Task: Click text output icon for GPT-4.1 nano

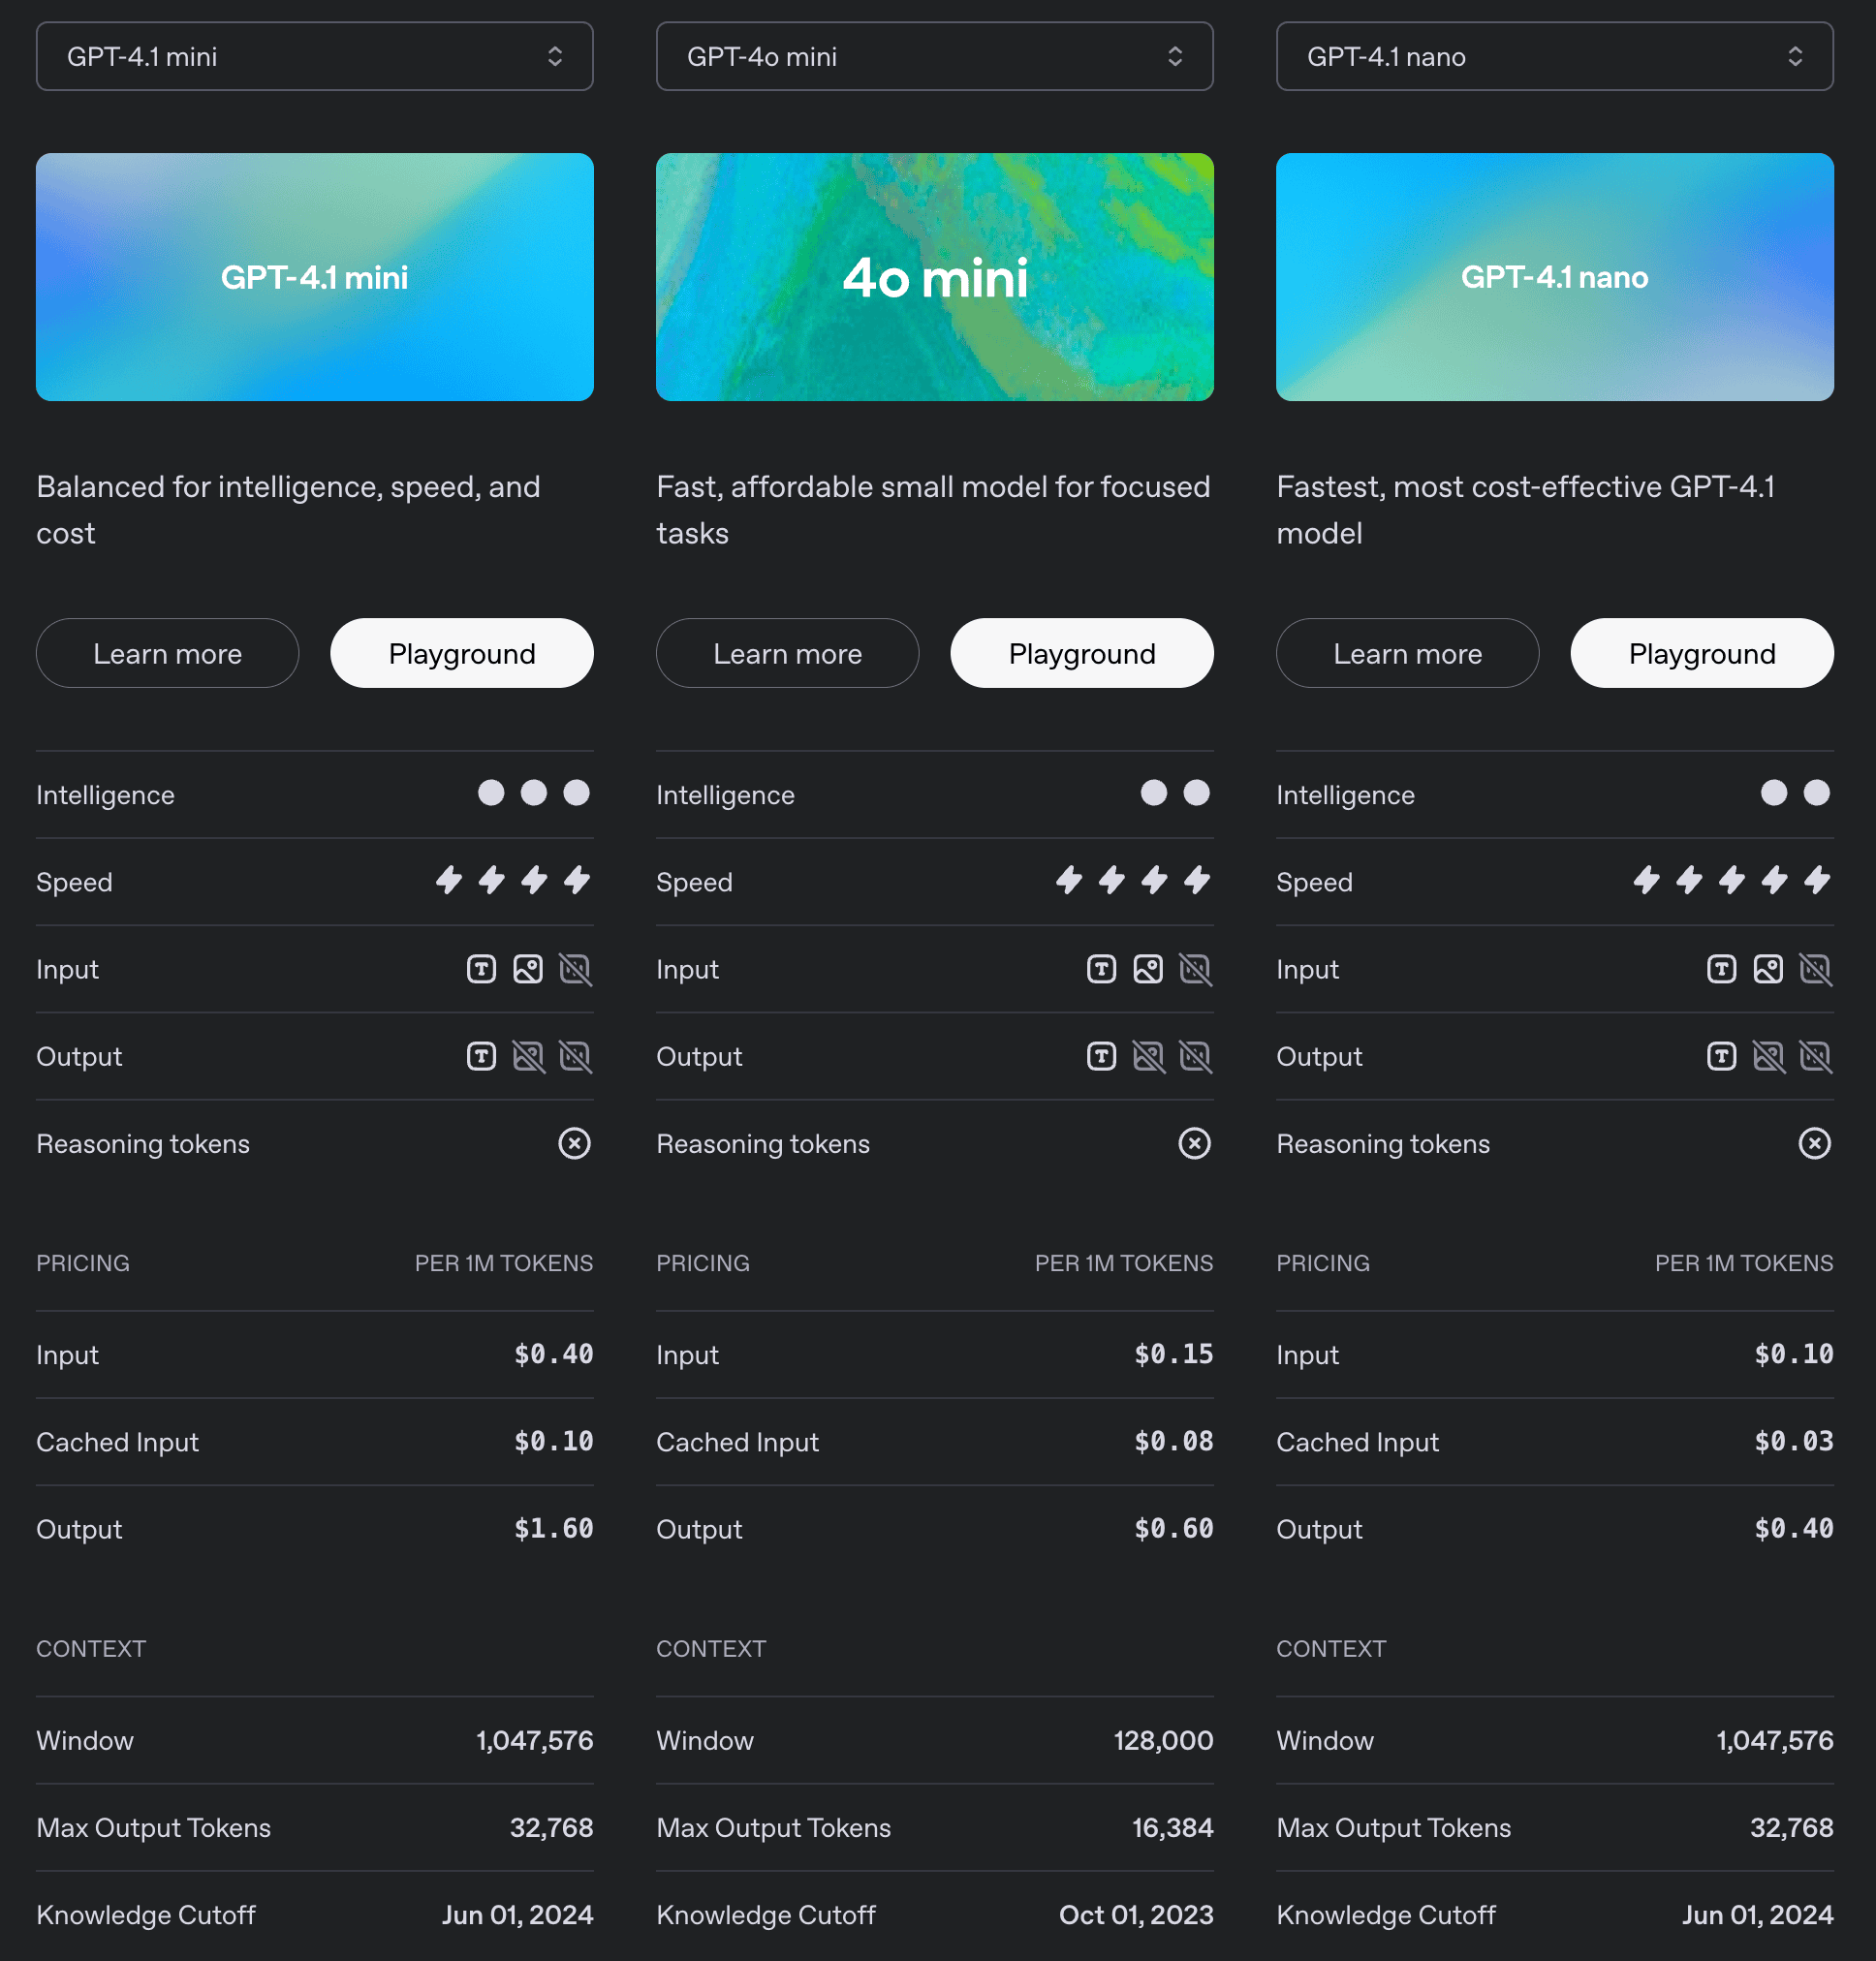Action: pyautogui.click(x=1721, y=1056)
